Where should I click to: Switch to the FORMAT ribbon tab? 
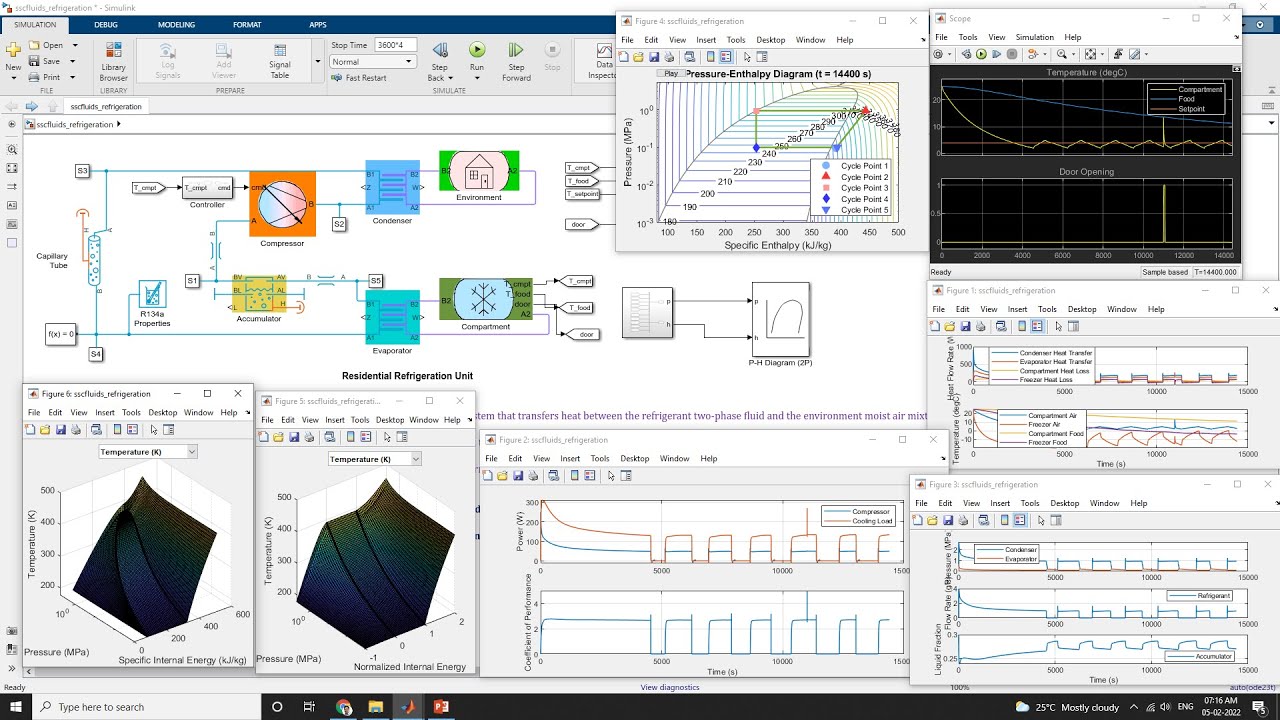tap(247, 24)
